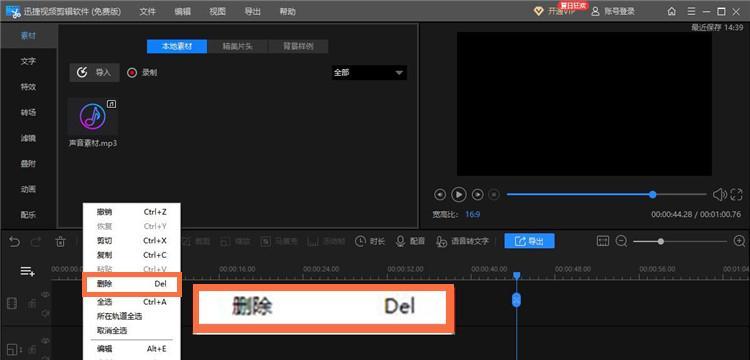Open the 素材 sidebar section
This screenshot has width=750, height=360.
[x=28, y=36]
